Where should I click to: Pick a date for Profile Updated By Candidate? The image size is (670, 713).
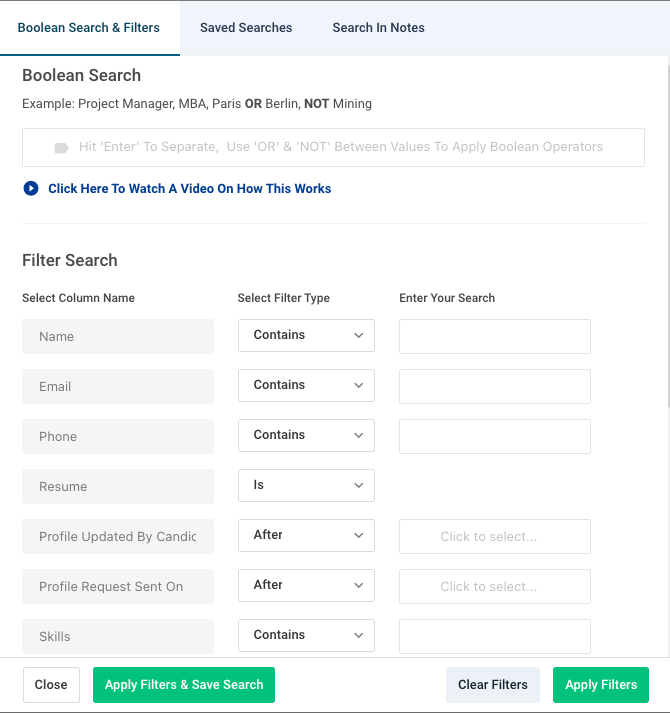point(495,537)
